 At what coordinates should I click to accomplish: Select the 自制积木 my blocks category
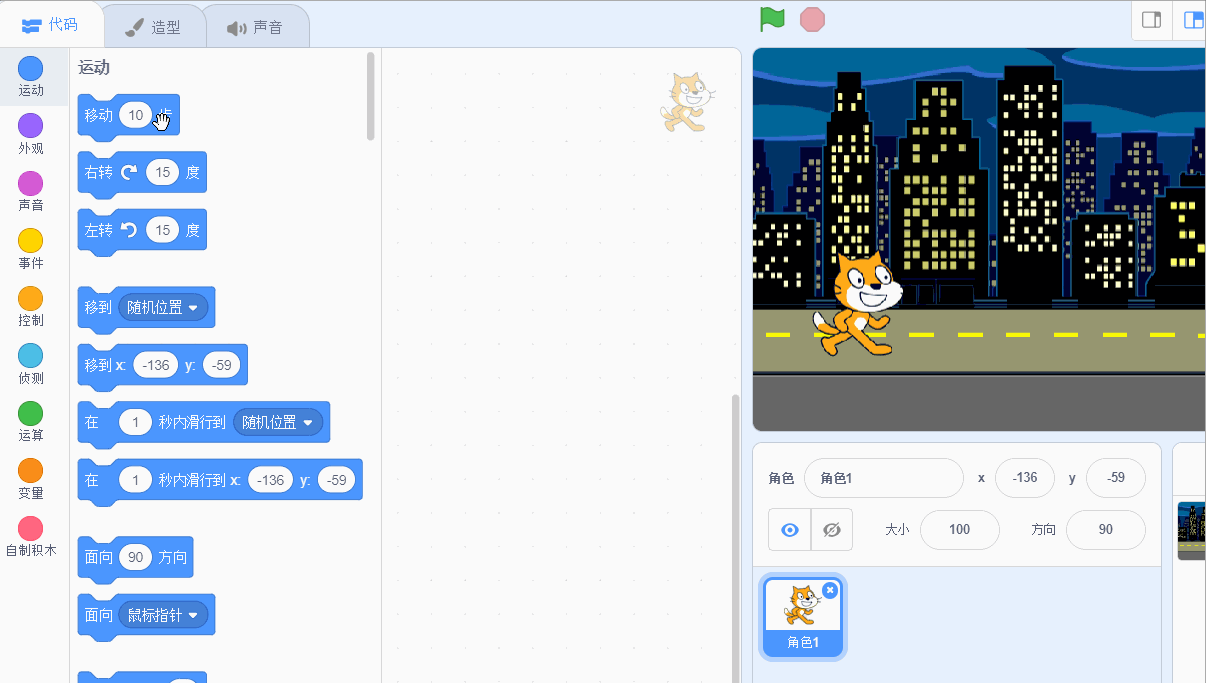coord(31,537)
